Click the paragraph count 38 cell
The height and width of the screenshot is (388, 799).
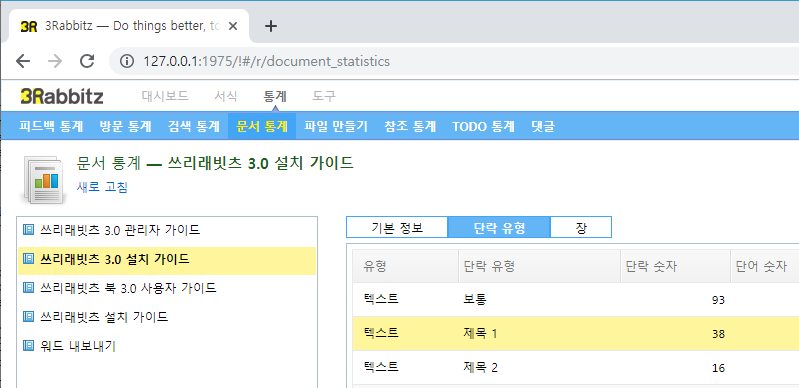pos(675,333)
